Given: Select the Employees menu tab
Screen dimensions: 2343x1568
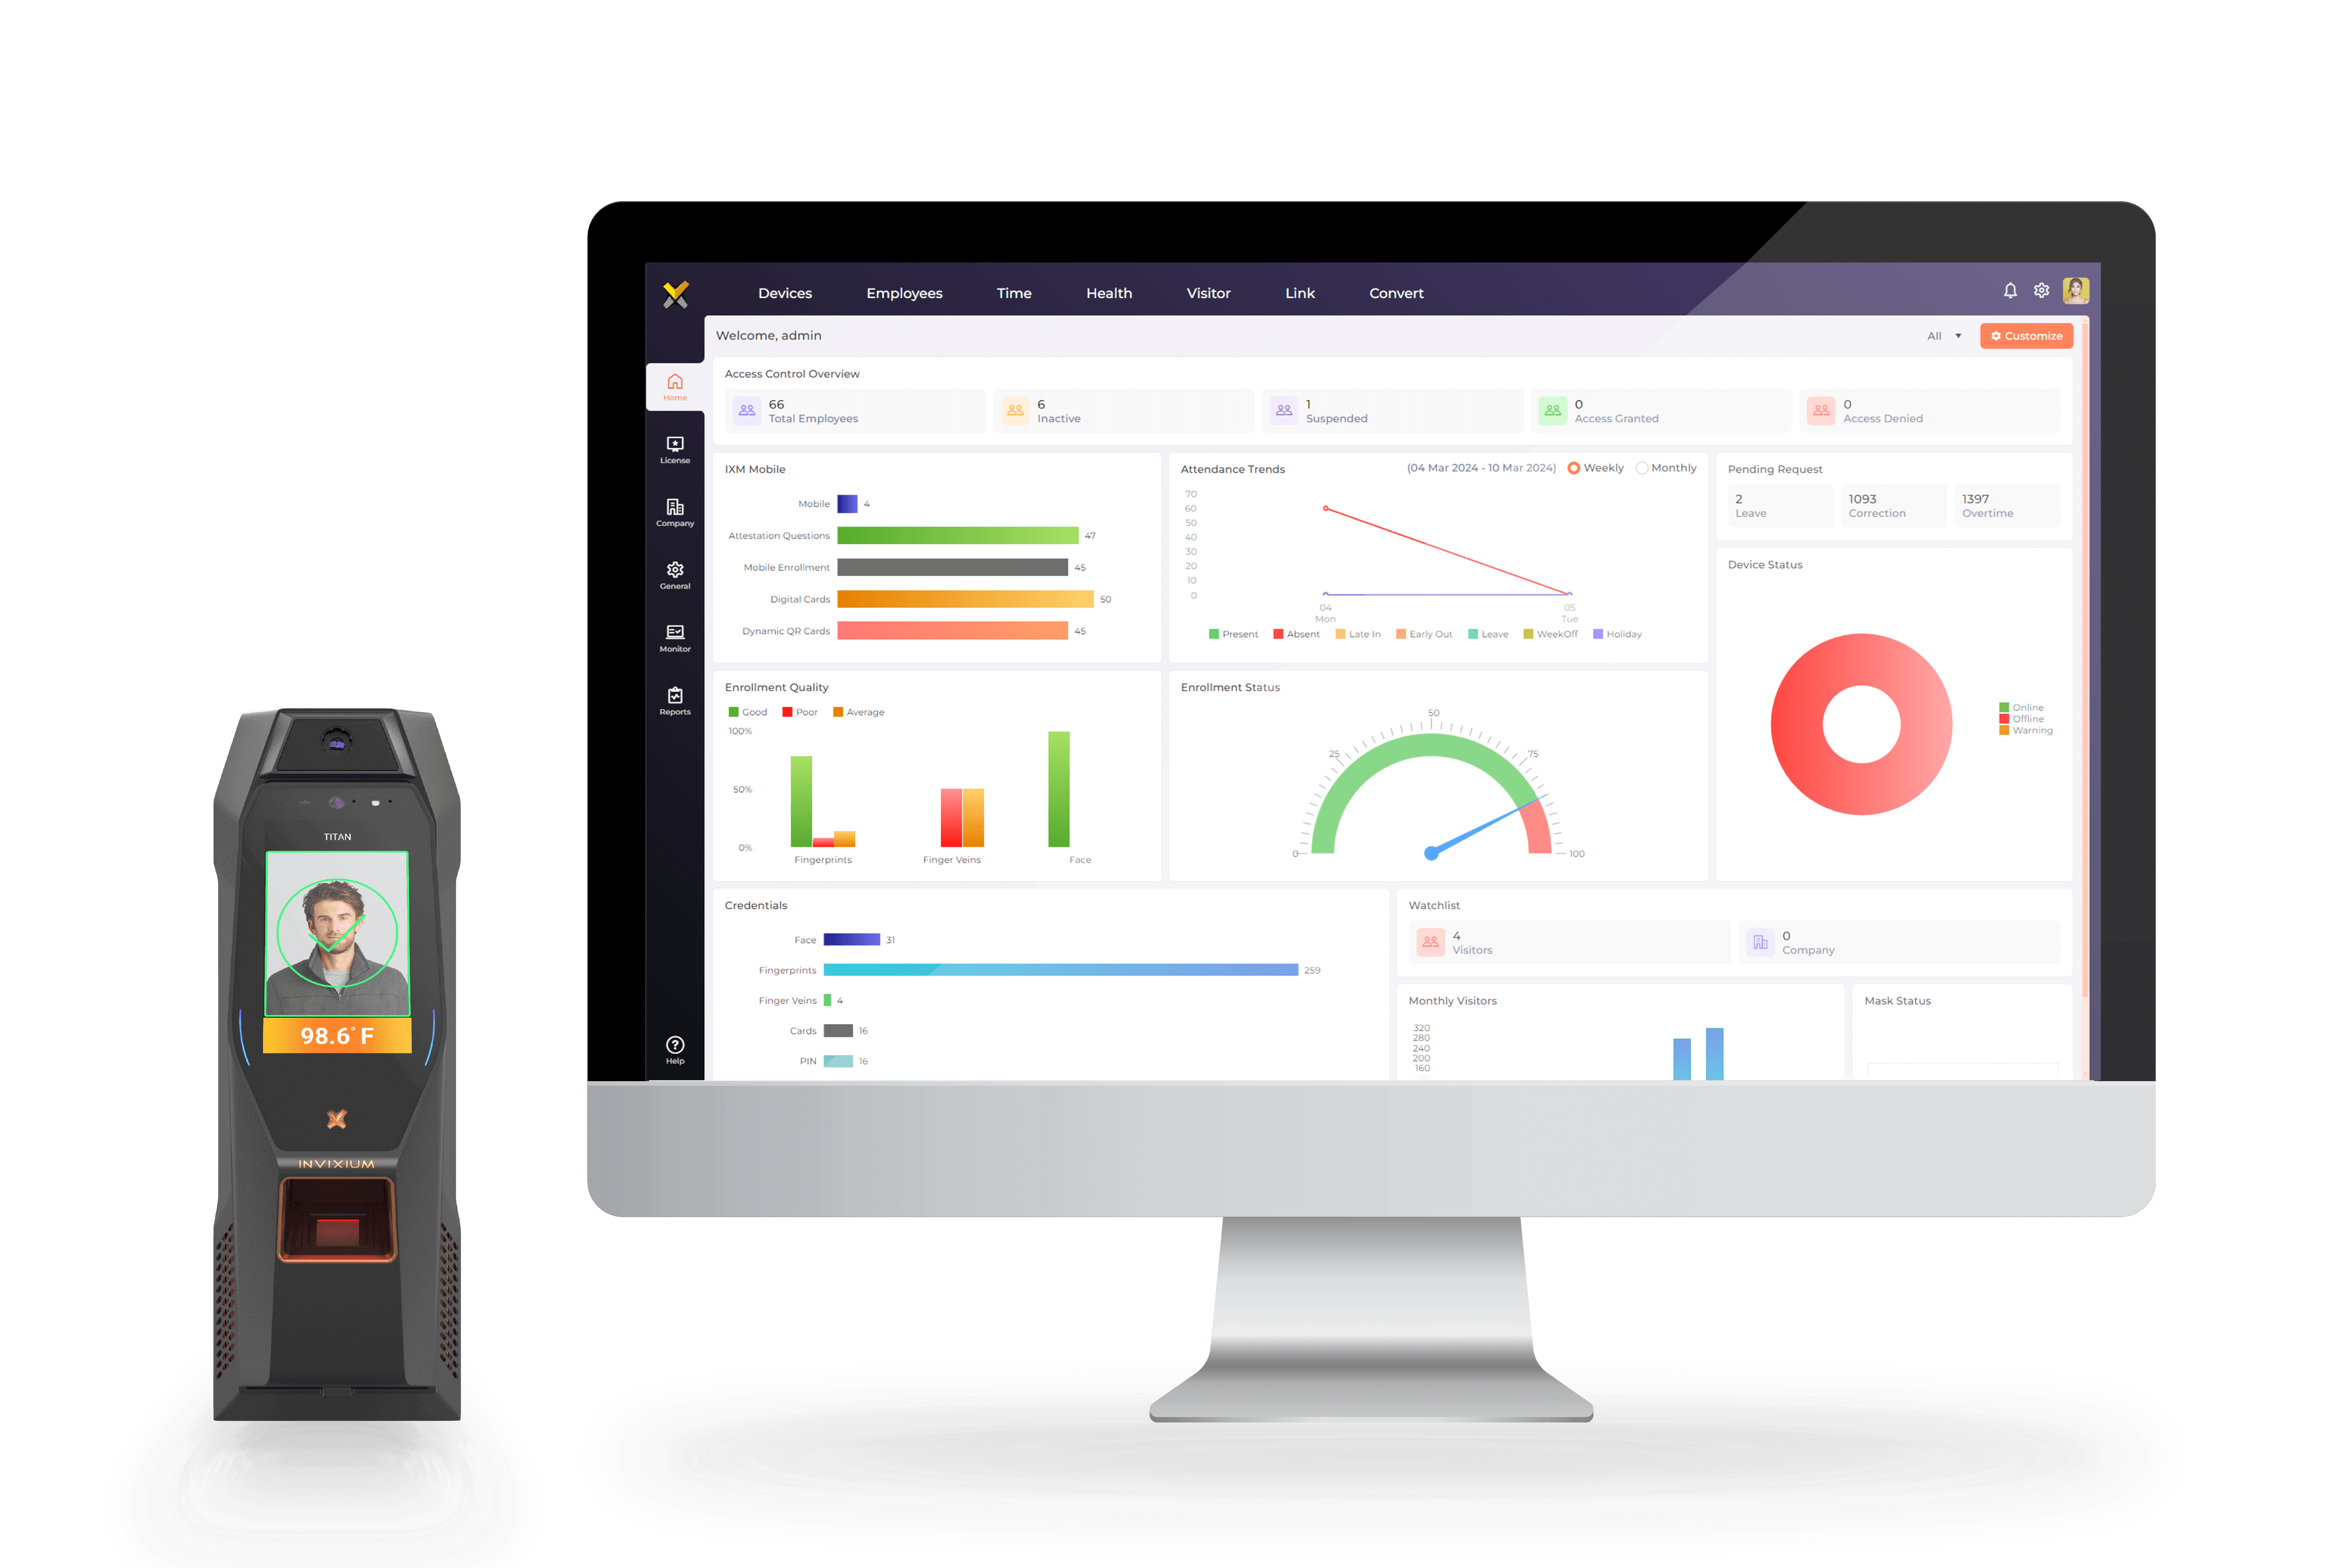Looking at the screenshot, I should 903,292.
